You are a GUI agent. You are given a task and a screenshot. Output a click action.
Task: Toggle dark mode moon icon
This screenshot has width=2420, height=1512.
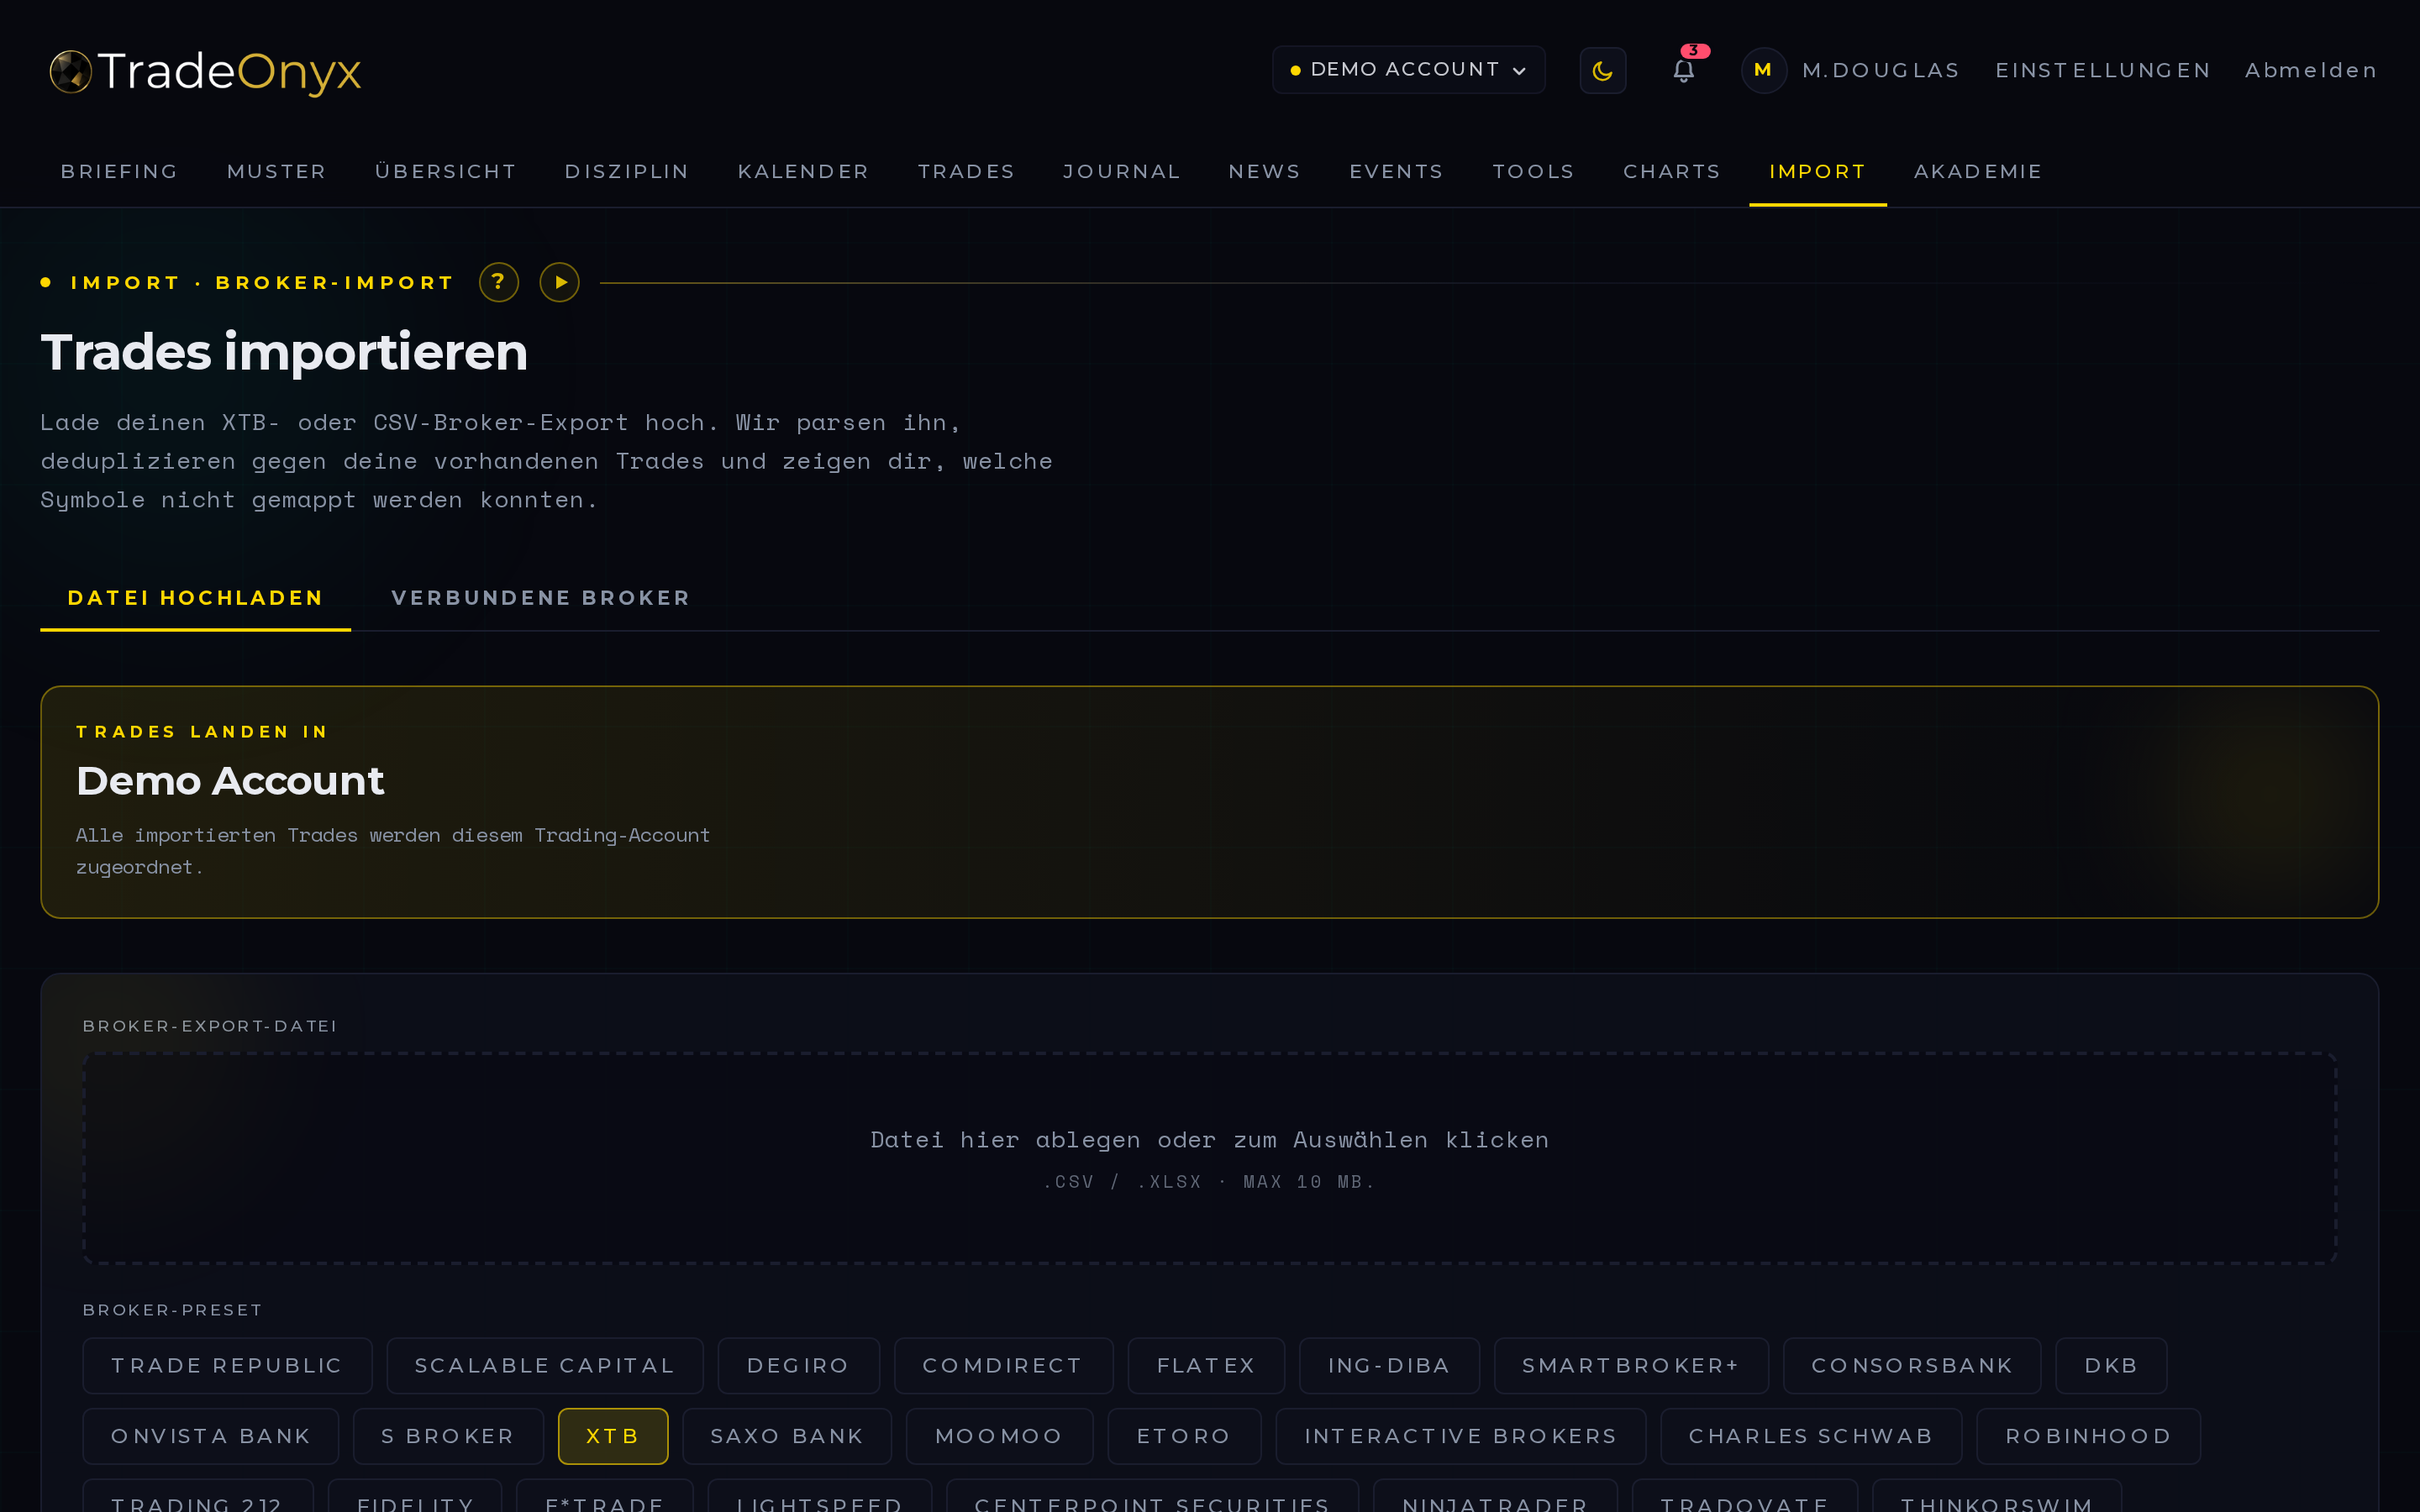[x=1602, y=70]
